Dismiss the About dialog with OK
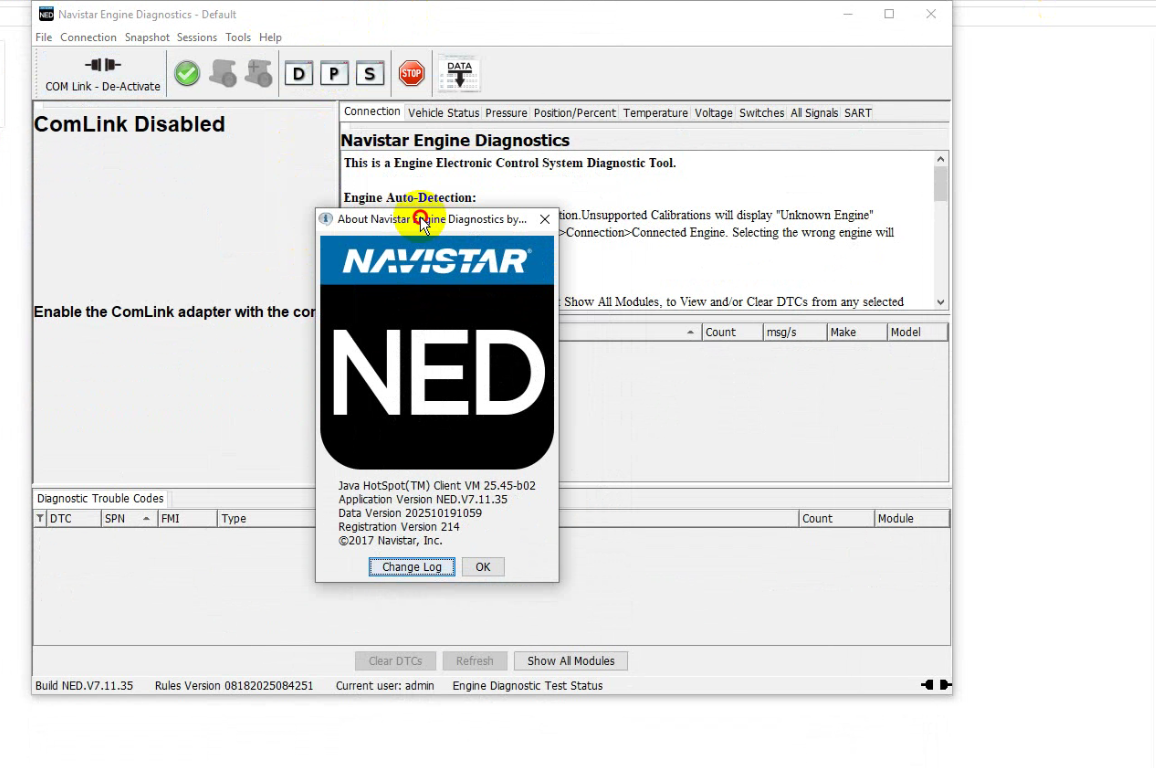This screenshot has width=1156, height=768. (482, 566)
